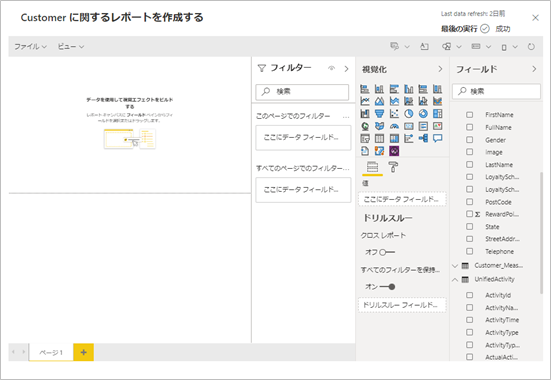Check the State field
Screen dimensions: 551x380
tap(469, 227)
